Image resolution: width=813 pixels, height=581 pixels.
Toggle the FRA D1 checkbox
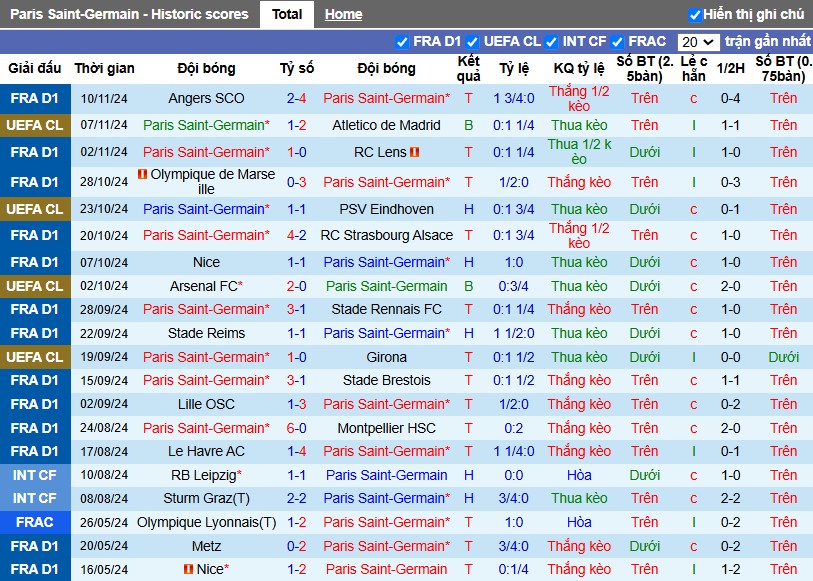[x=402, y=42]
